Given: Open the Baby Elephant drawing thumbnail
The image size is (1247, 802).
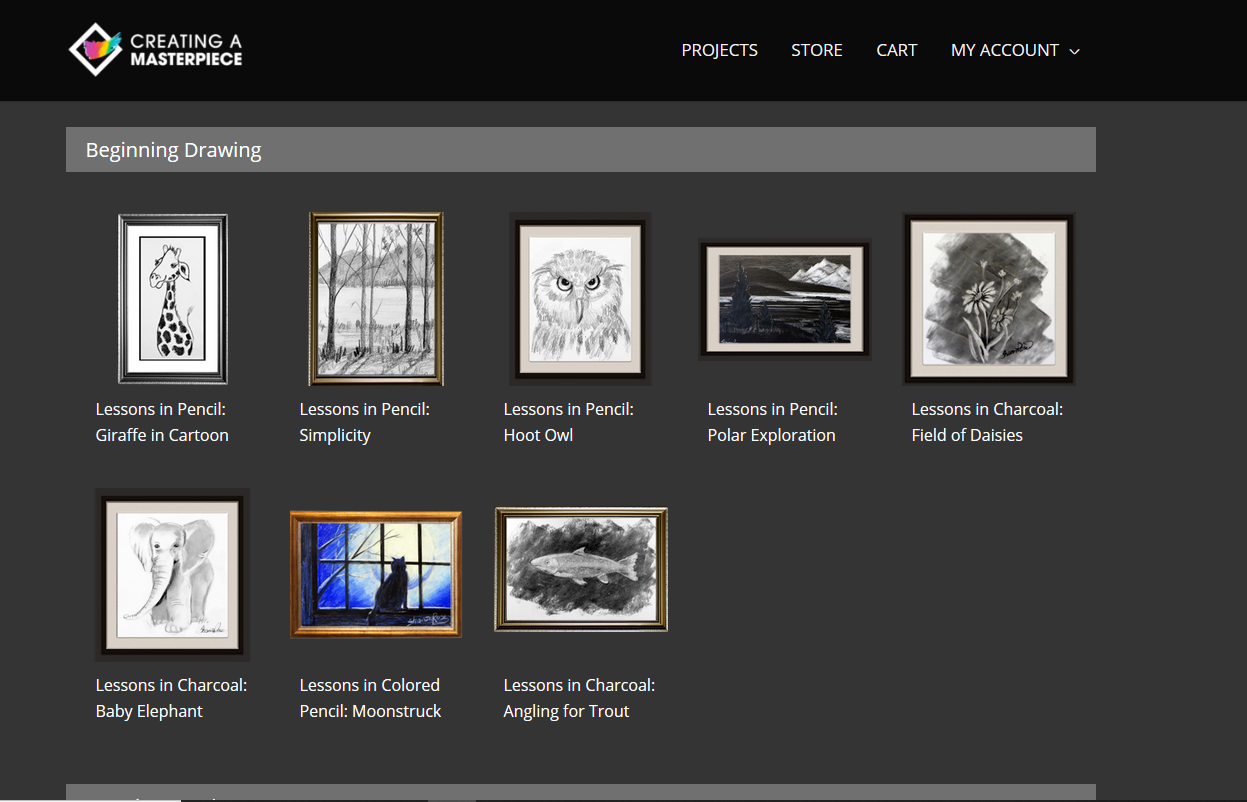Looking at the screenshot, I should click(x=172, y=574).
